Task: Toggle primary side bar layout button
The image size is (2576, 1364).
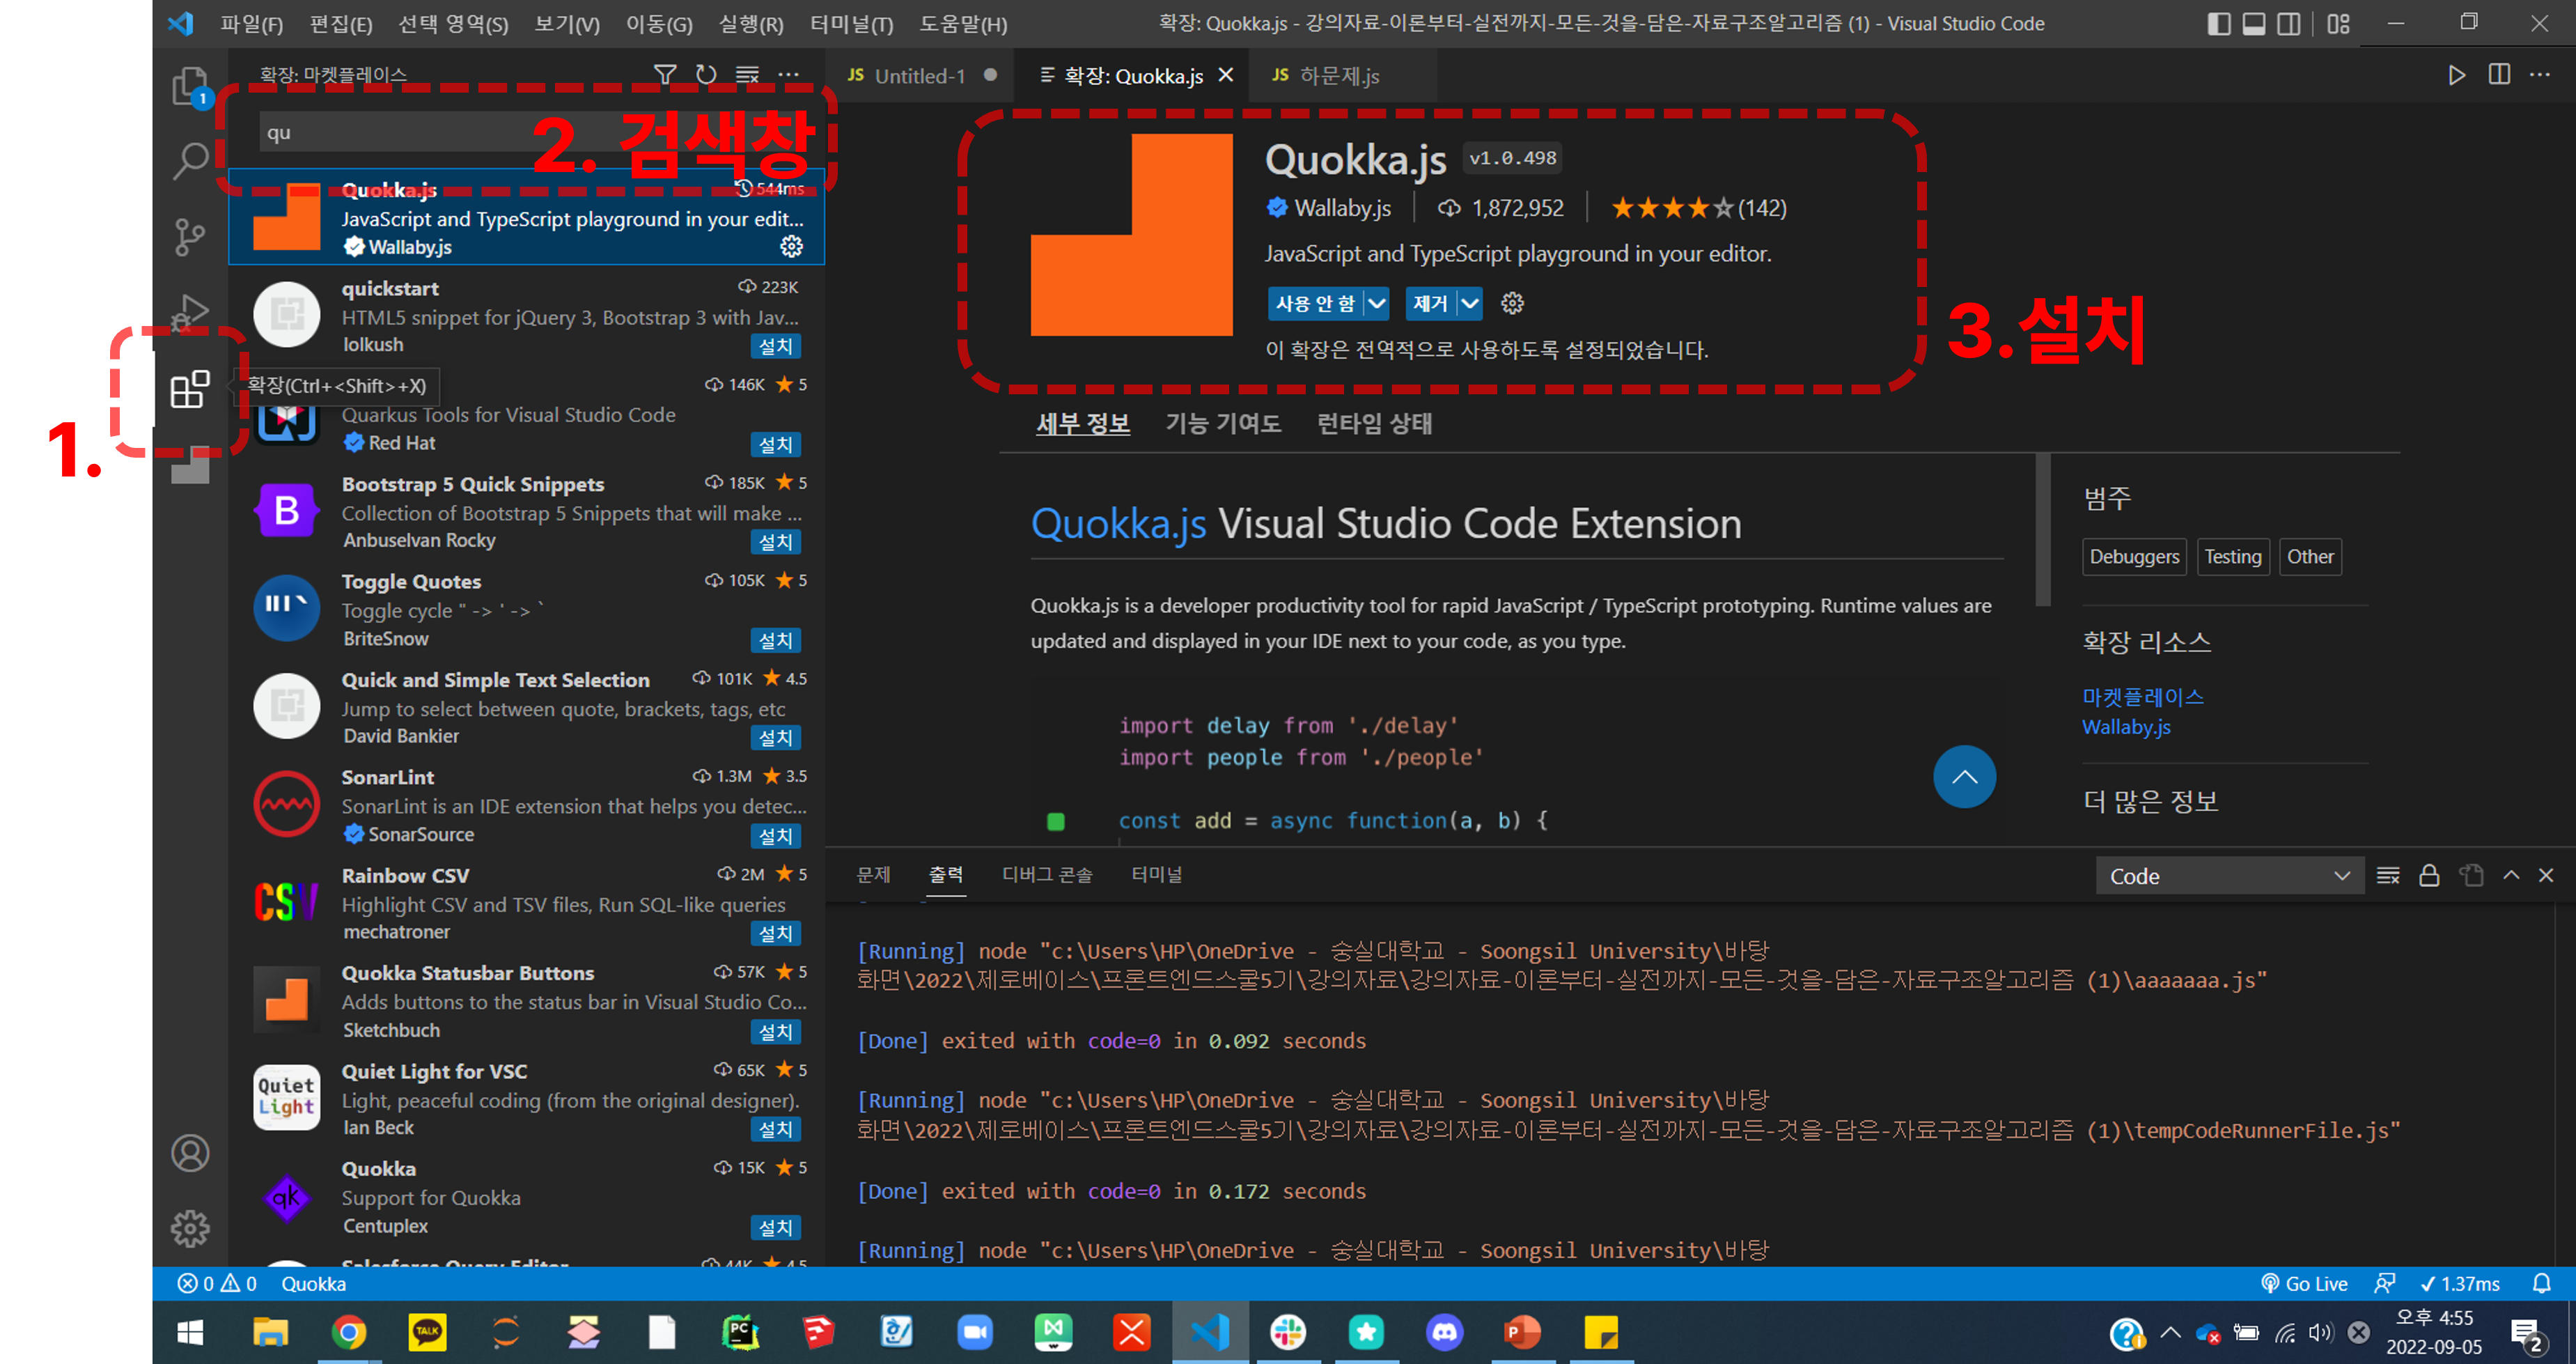Action: pyautogui.click(x=2218, y=24)
